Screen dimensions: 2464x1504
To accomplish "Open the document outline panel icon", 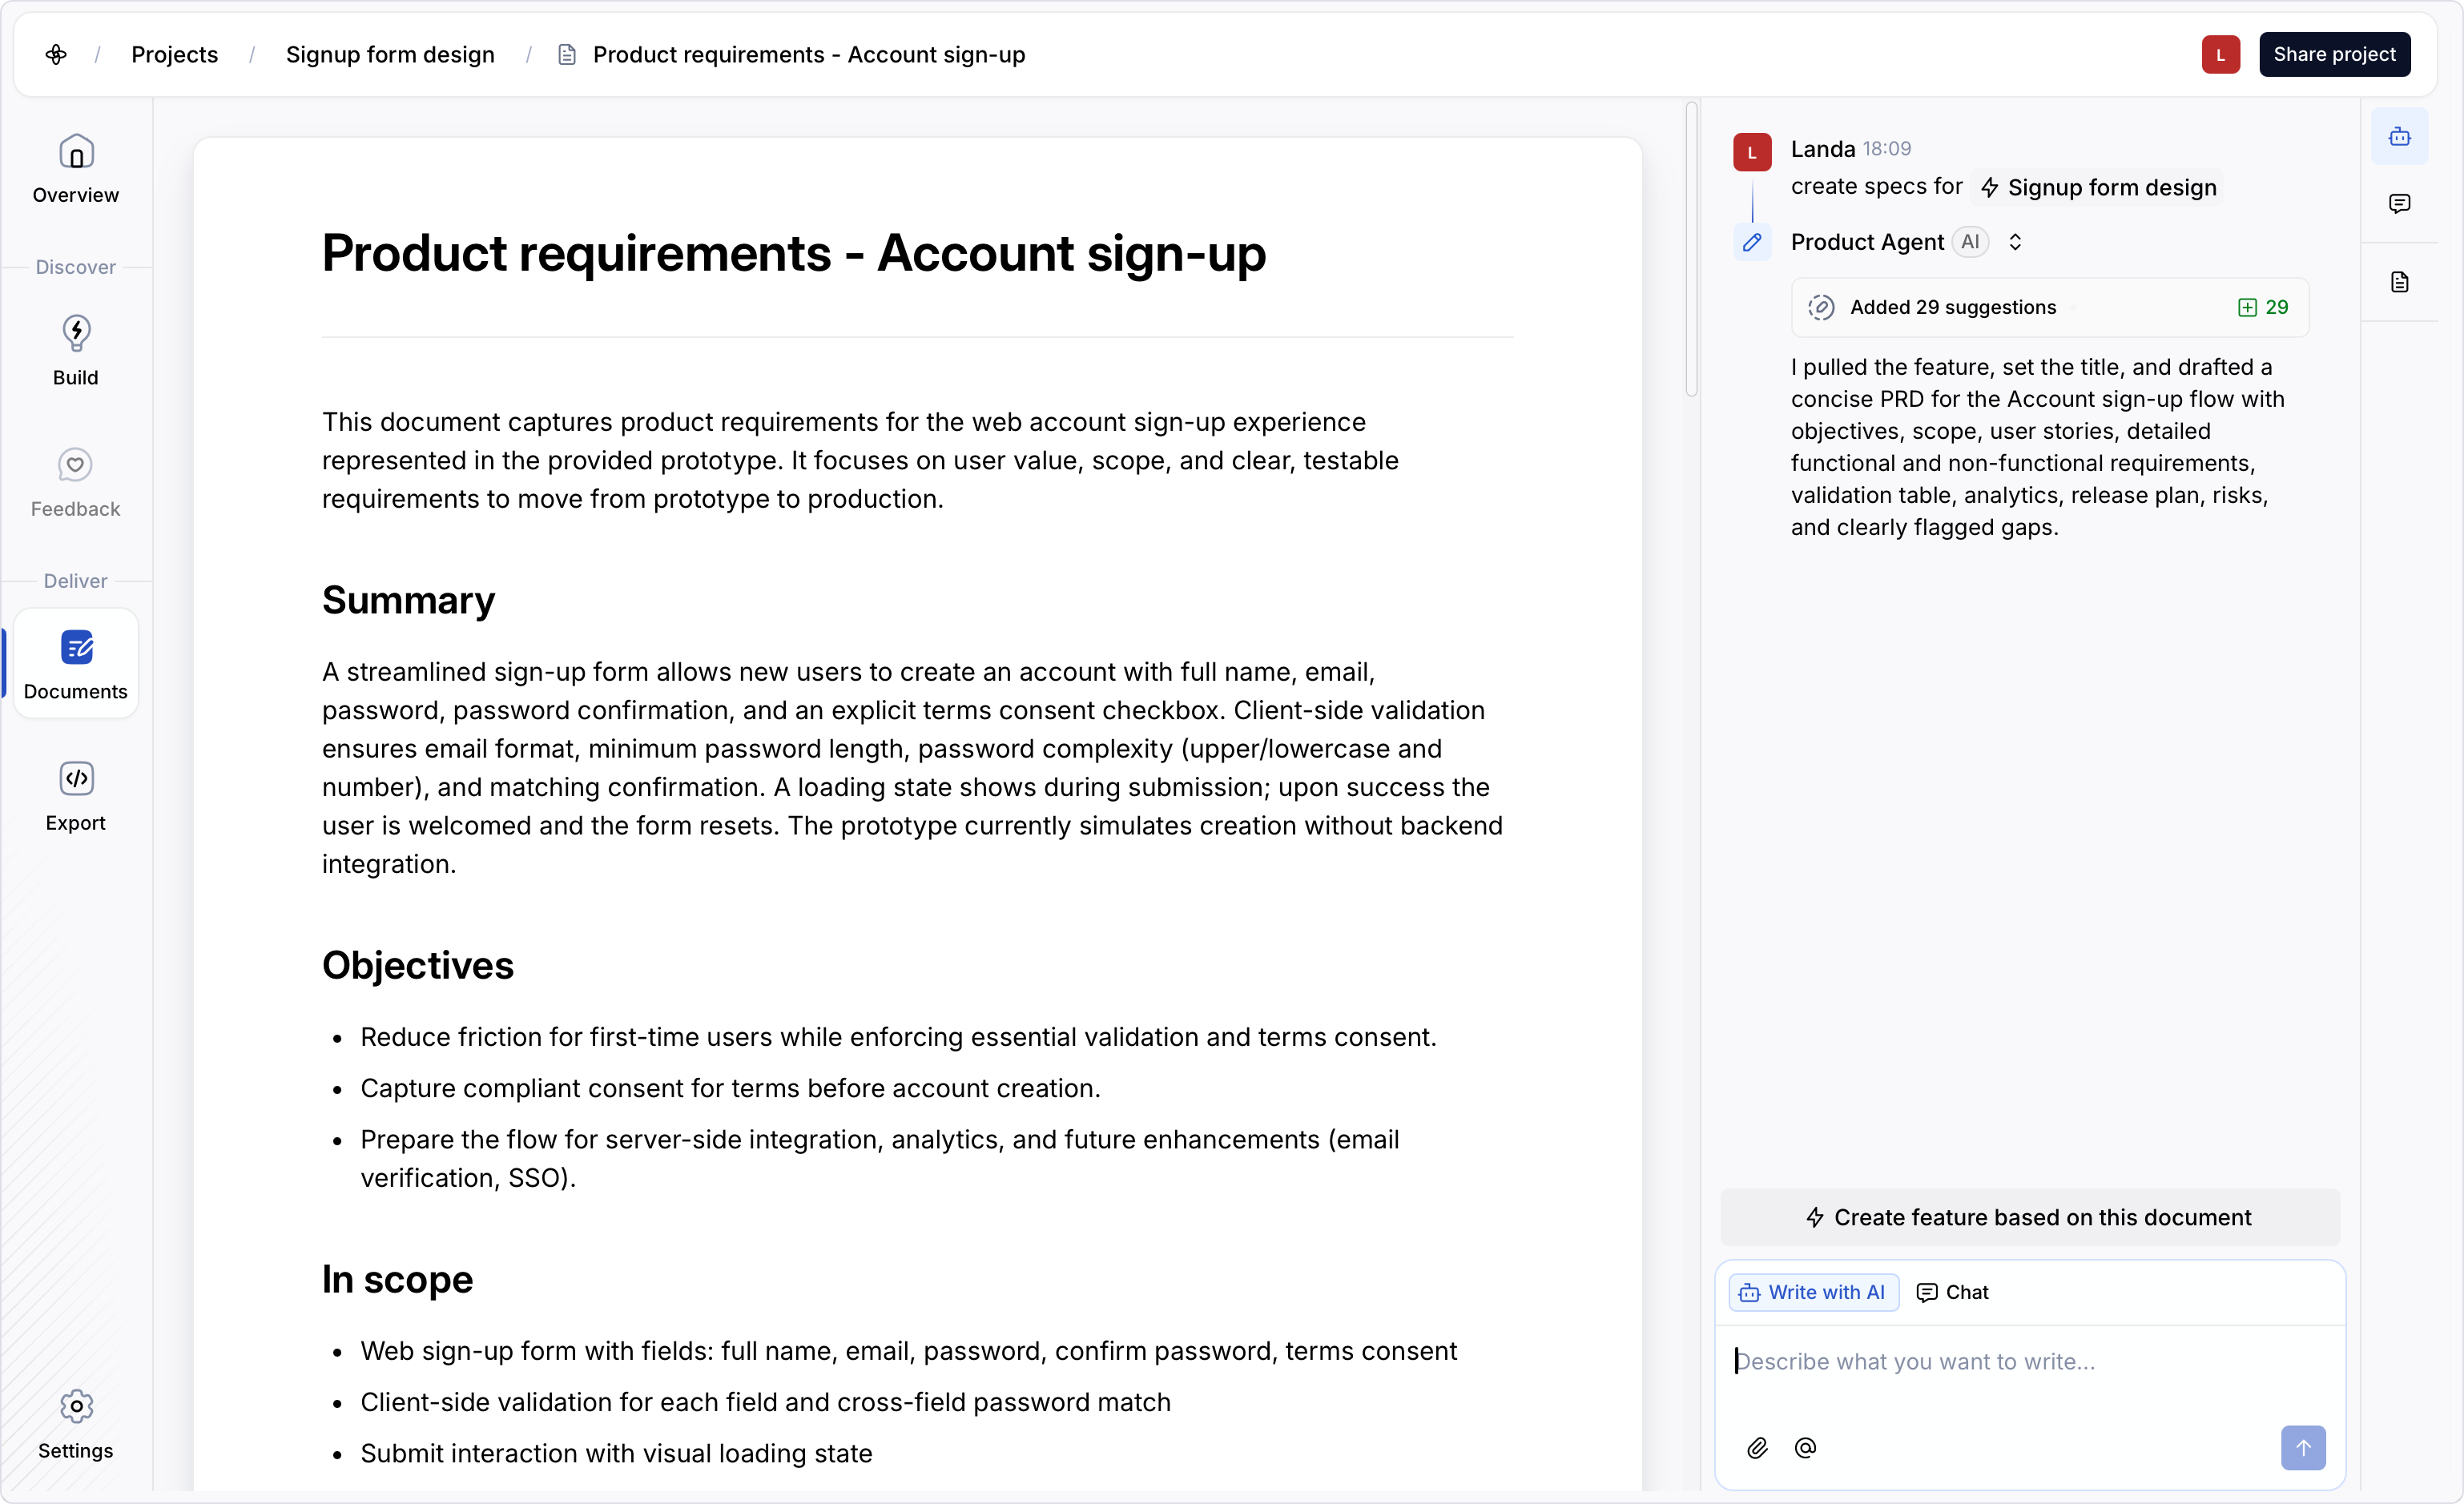I will click(x=2399, y=282).
